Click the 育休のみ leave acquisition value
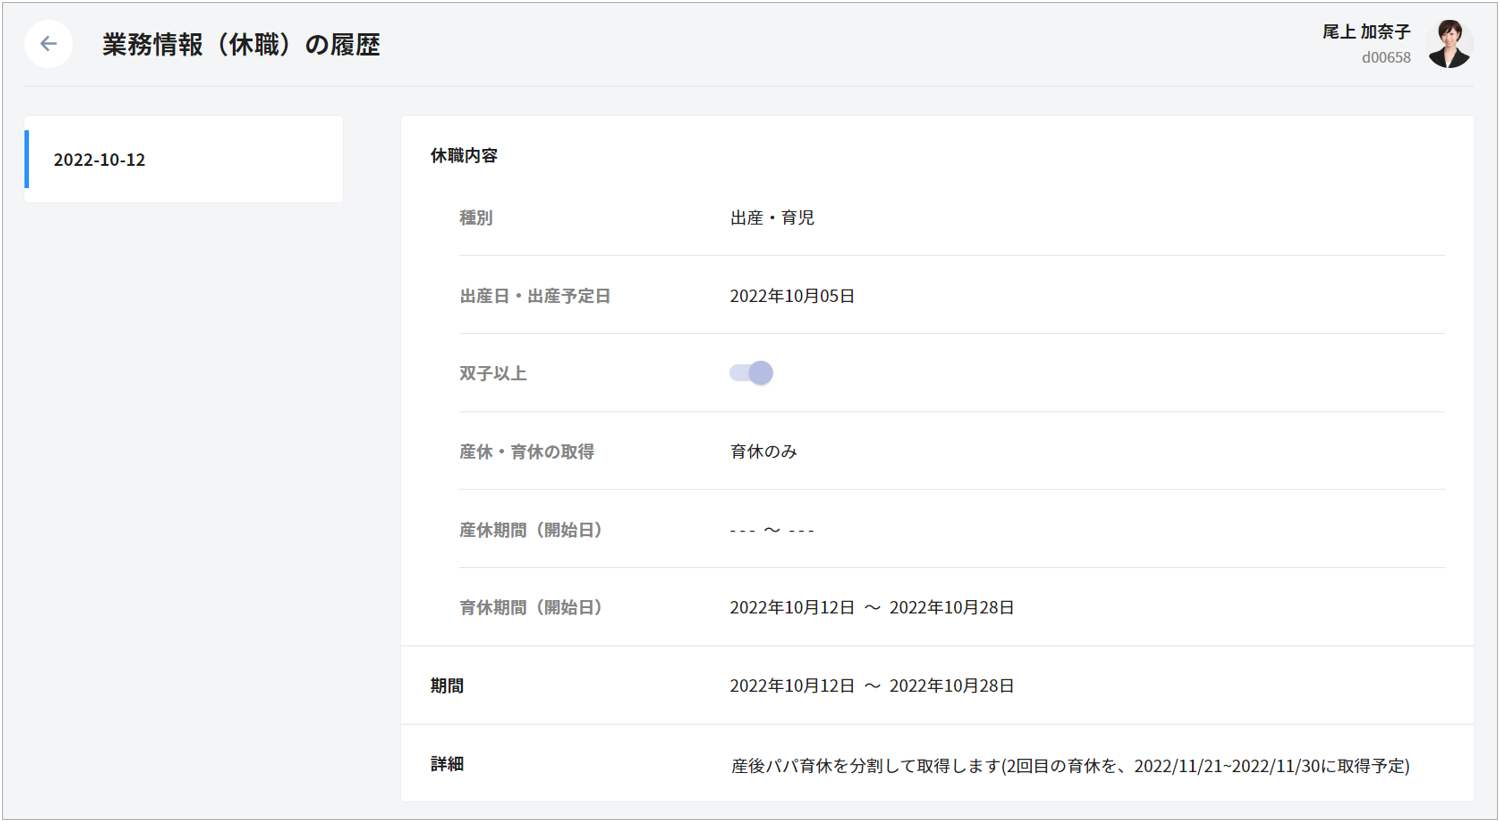 tap(764, 452)
